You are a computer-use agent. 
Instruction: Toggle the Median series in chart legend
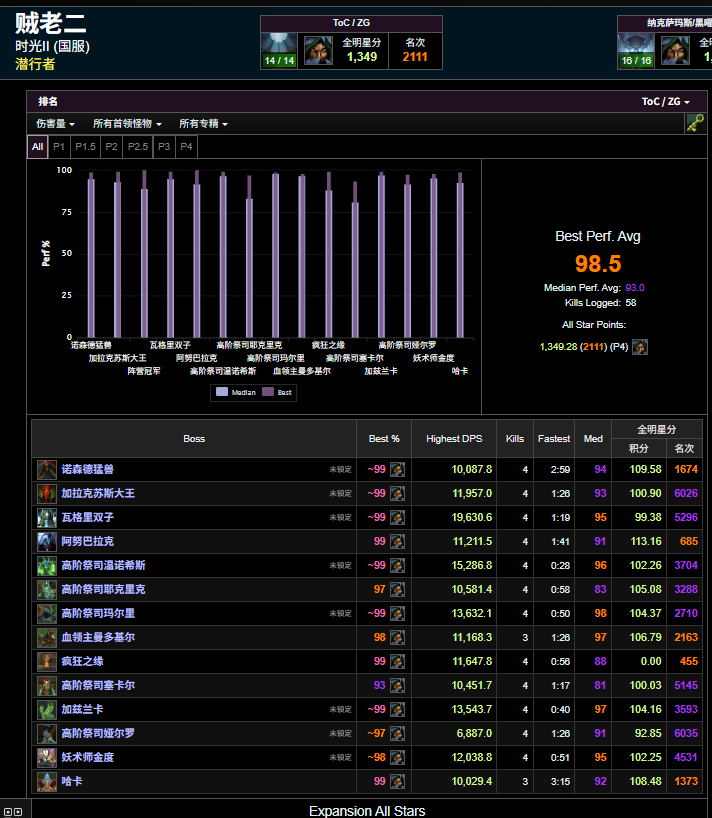pyautogui.click(x=236, y=392)
